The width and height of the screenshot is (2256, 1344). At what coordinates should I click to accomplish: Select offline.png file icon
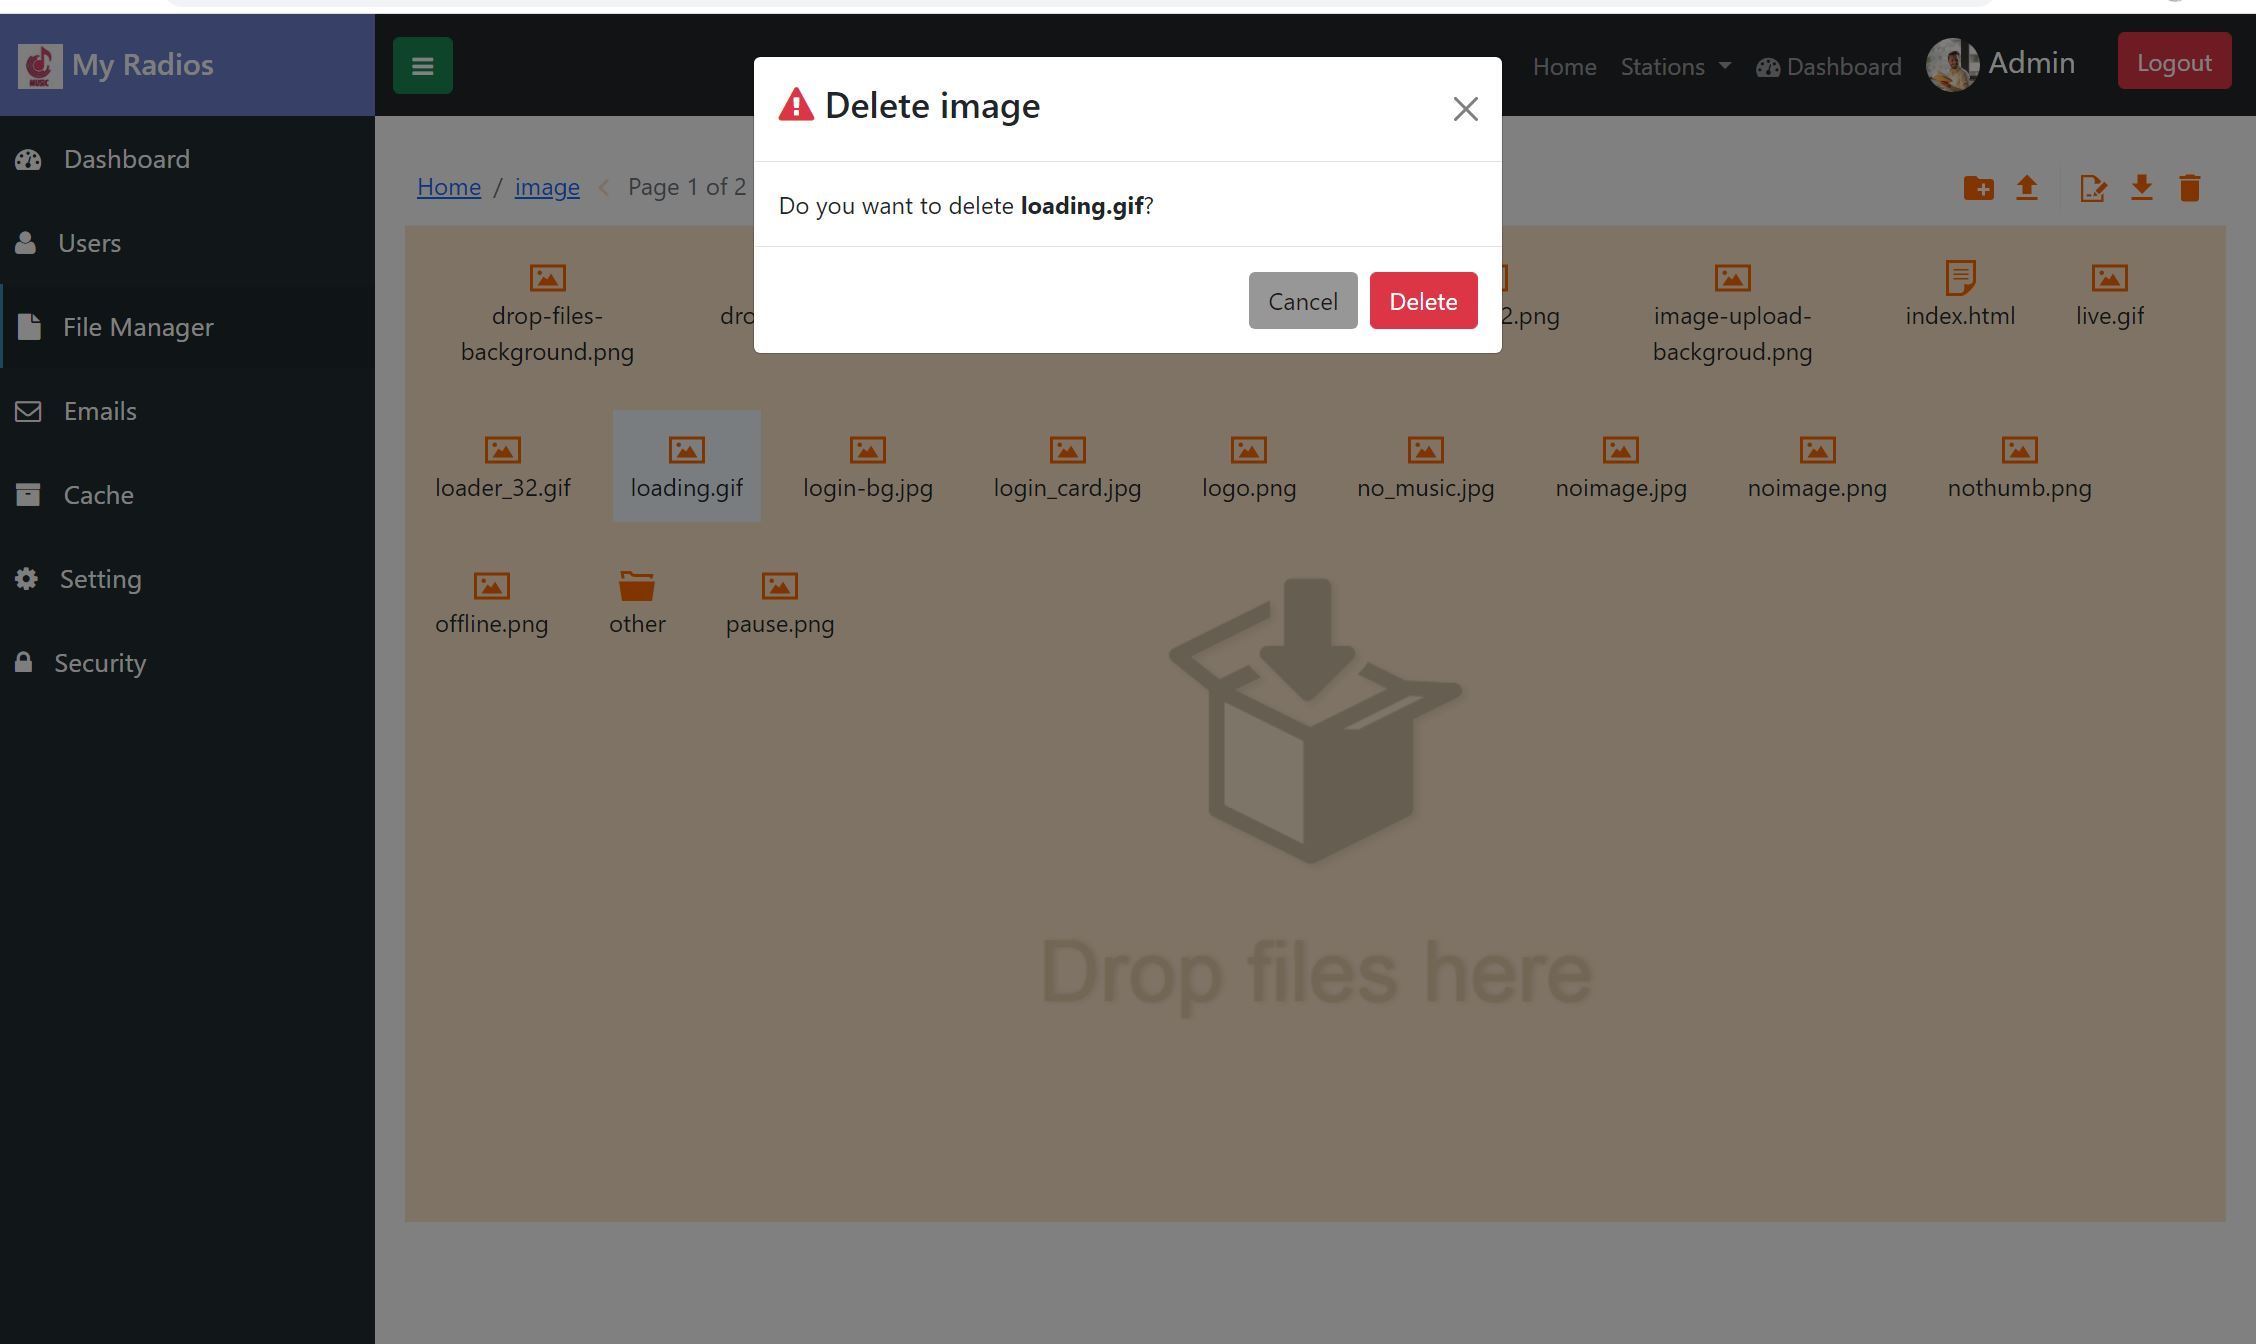[x=491, y=586]
